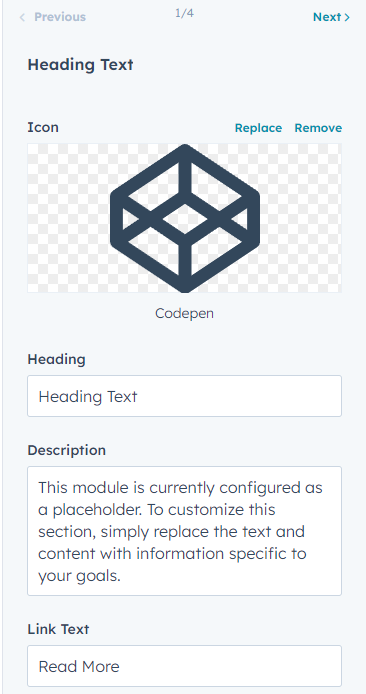Focus the Heading input field
The width and height of the screenshot is (366, 694).
click(x=185, y=396)
